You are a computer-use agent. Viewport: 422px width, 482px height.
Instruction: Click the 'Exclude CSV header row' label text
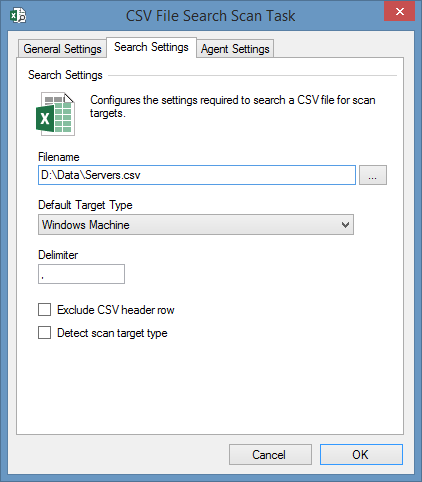coord(116,310)
